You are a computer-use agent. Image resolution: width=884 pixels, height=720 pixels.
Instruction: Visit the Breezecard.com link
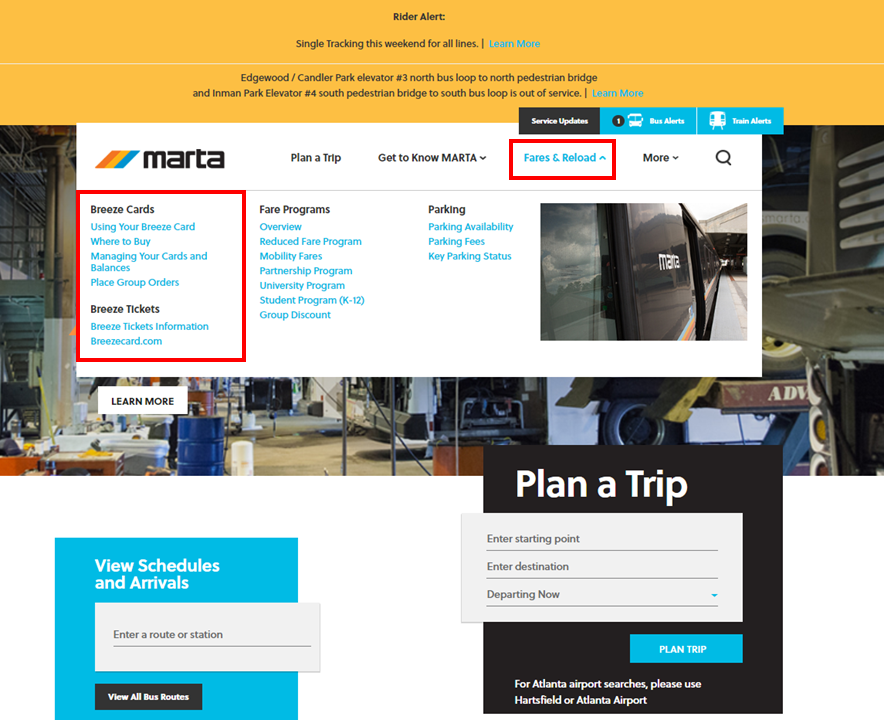[x=126, y=341]
